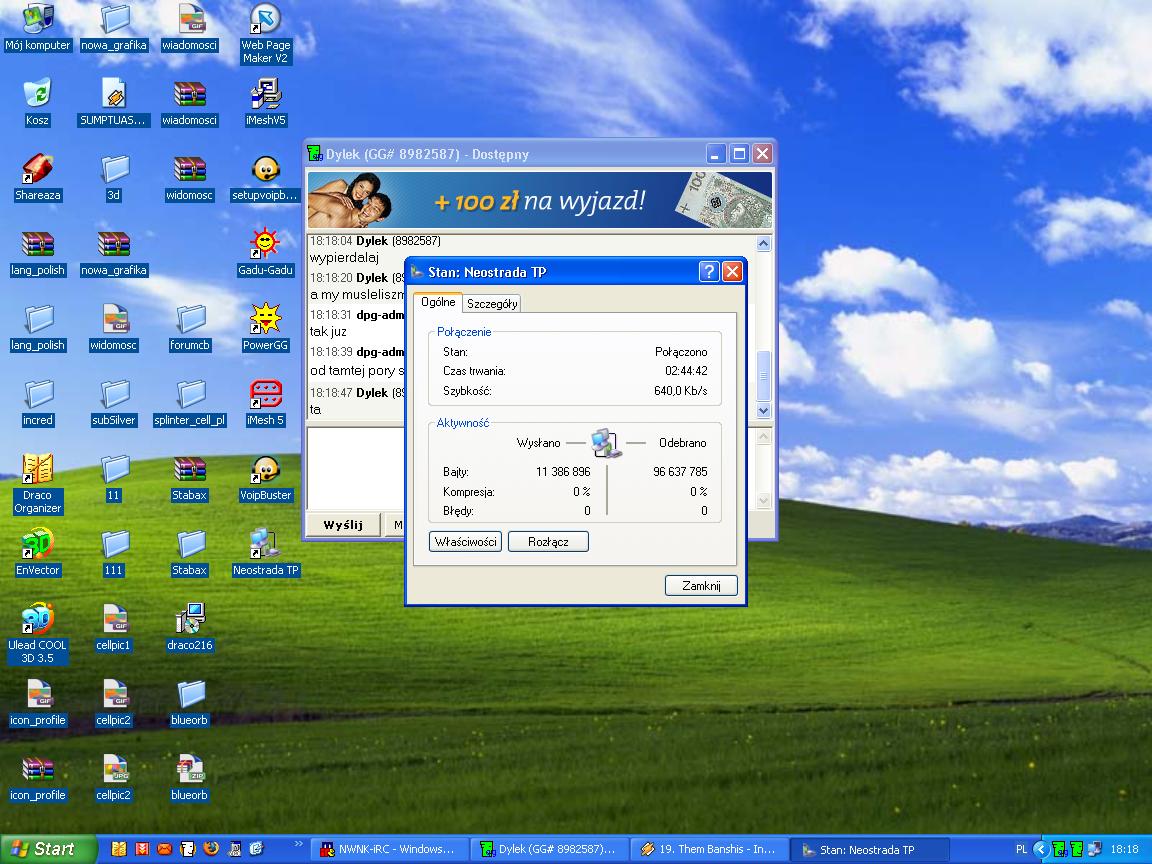The width and height of the screenshot is (1152, 864).
Task: Click the help question mark button in Stan dialog
Action: [709, 272]
